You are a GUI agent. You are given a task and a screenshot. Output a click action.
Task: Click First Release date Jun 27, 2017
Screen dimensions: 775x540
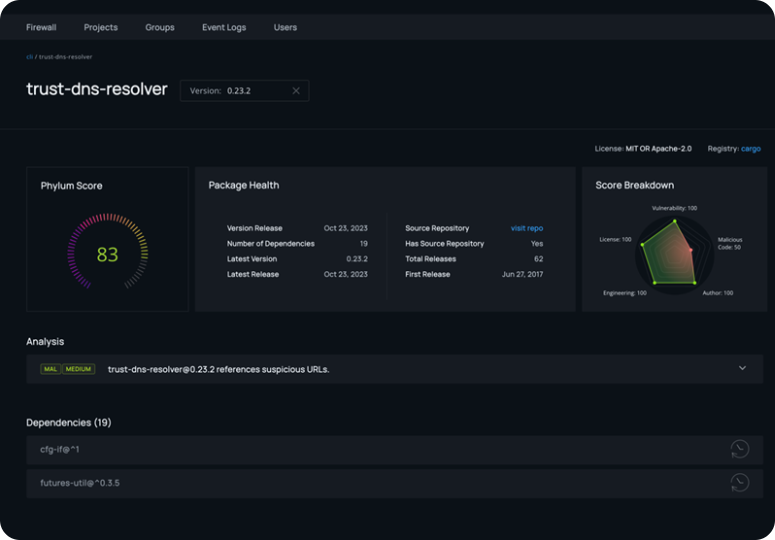(x=522, y=274)
